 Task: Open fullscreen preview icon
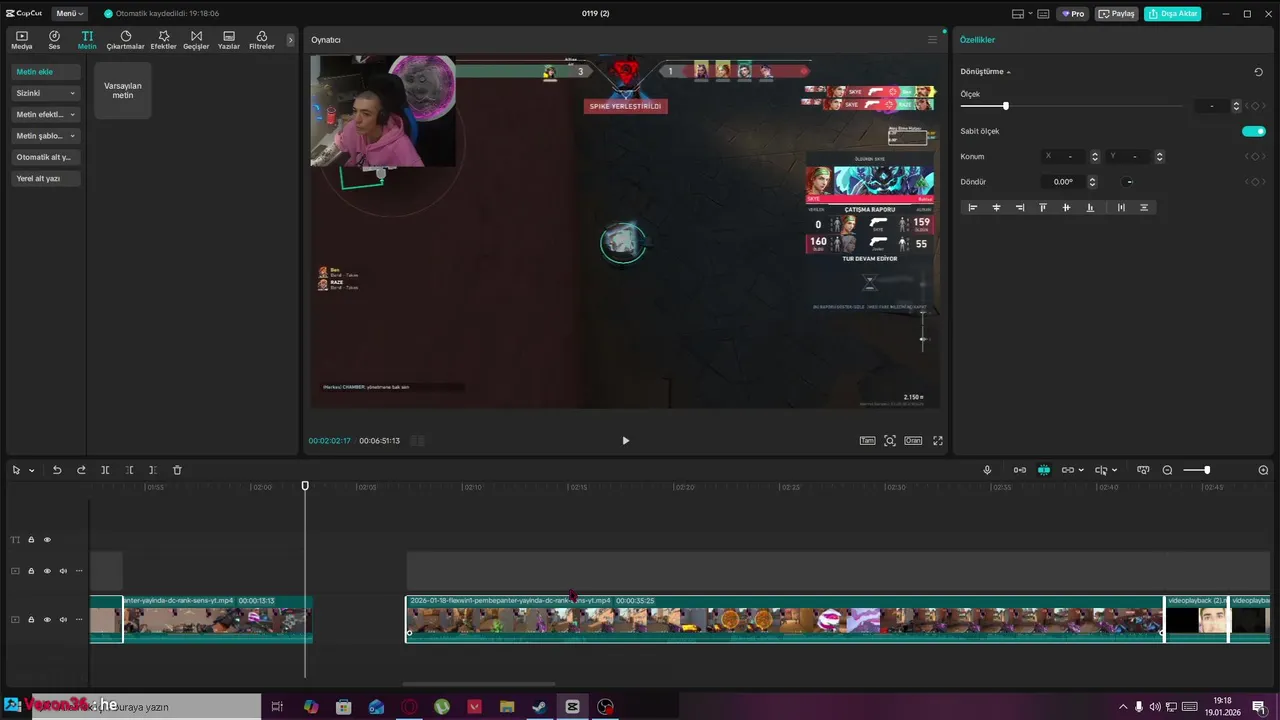[x=938, y=440]
